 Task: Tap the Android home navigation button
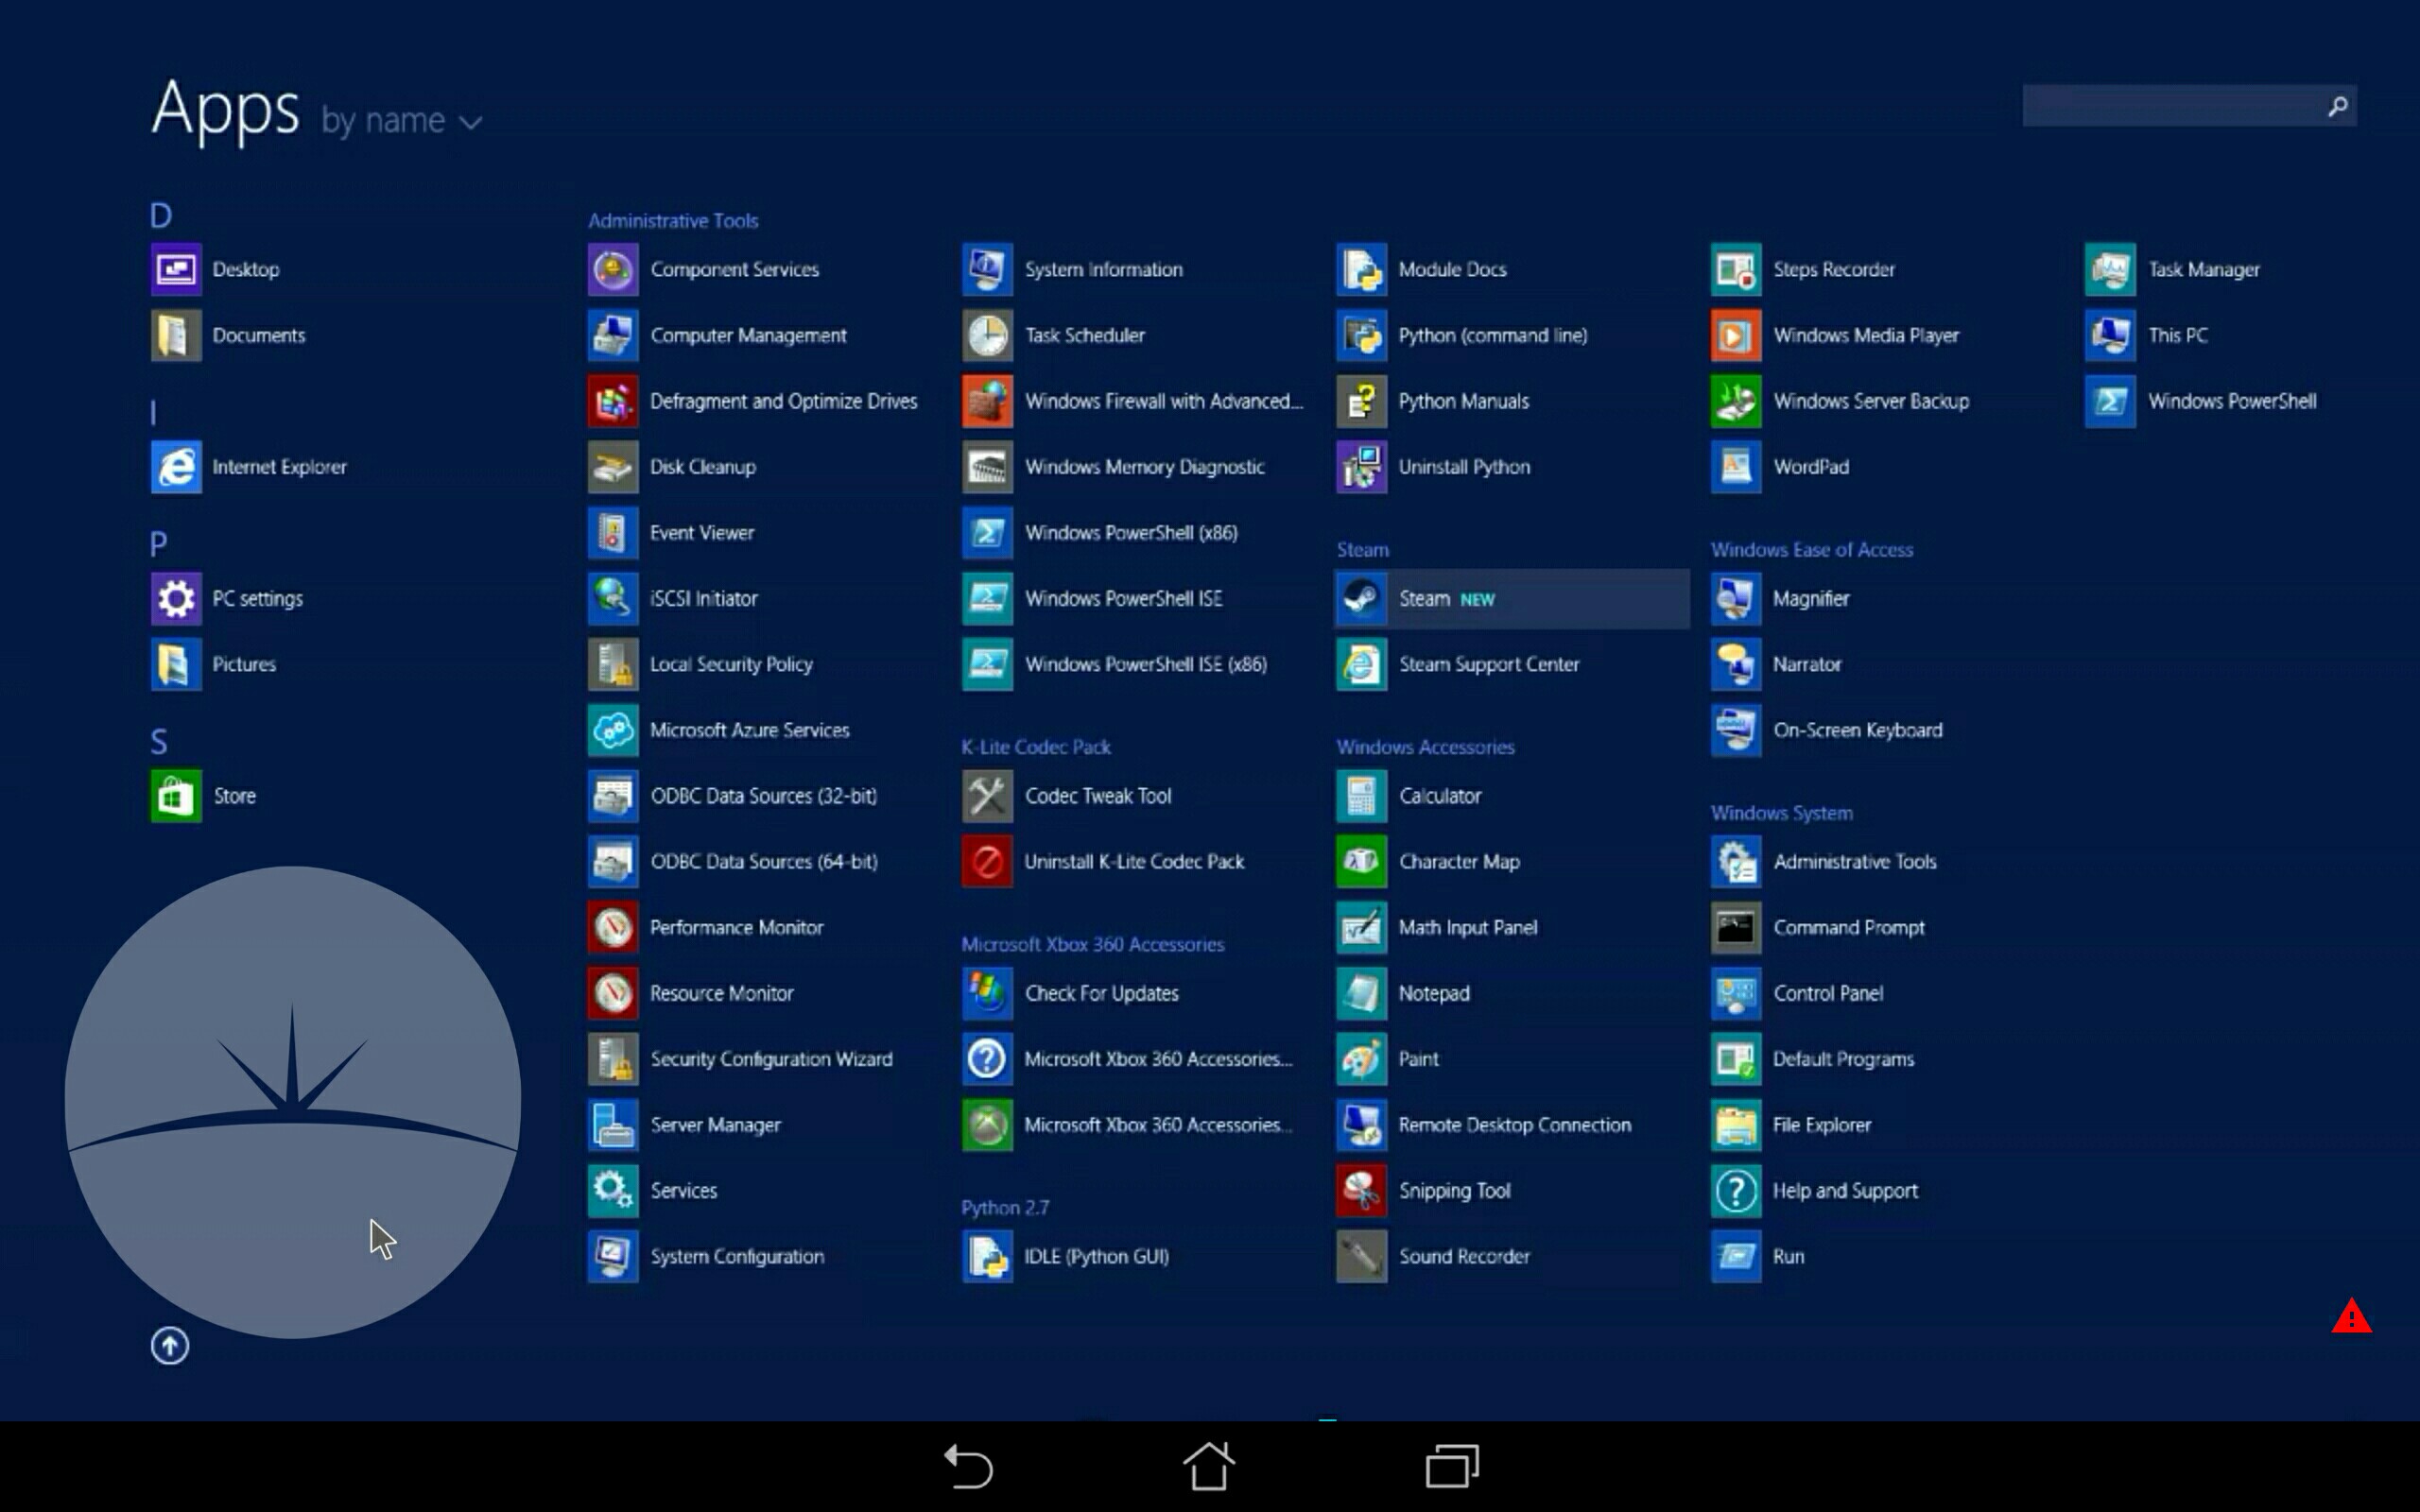(1209, 1466)
